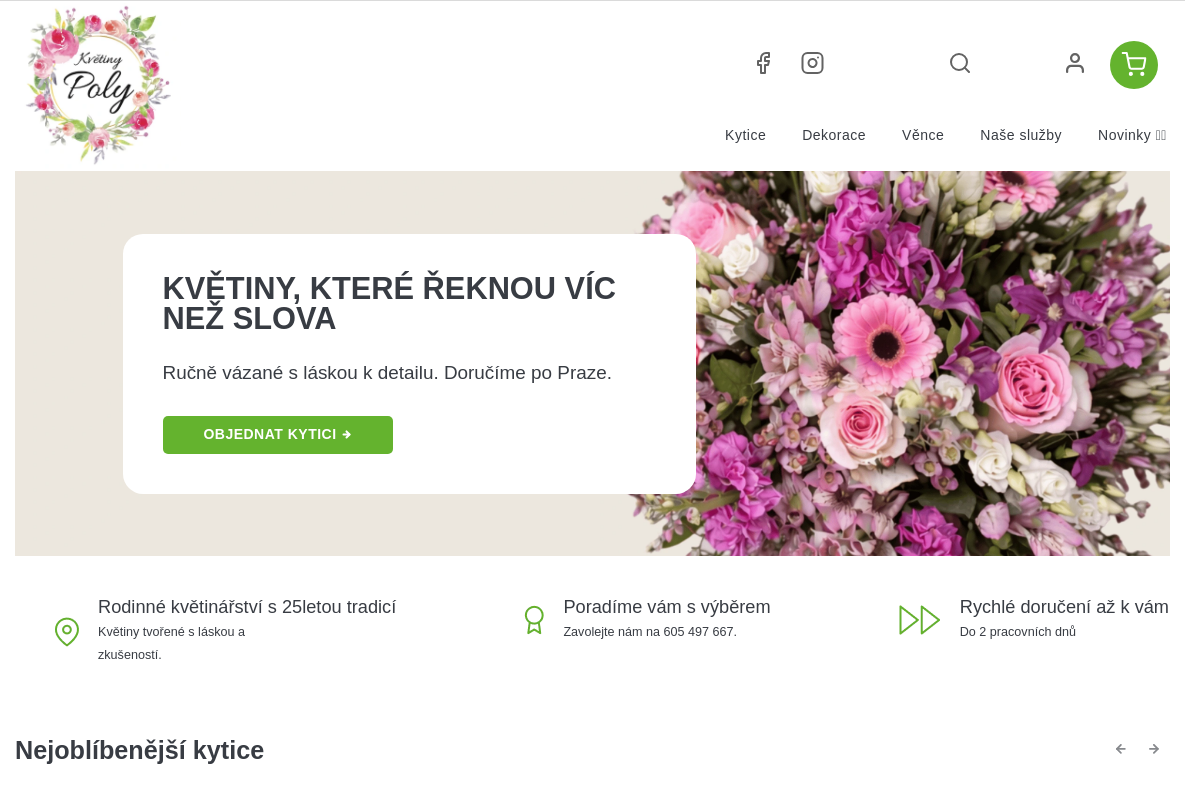The width and height of the screenshot is (1200, 800).
Task: Click the Nejoblíbenější kytice heading
Action: tap(139, 750)
